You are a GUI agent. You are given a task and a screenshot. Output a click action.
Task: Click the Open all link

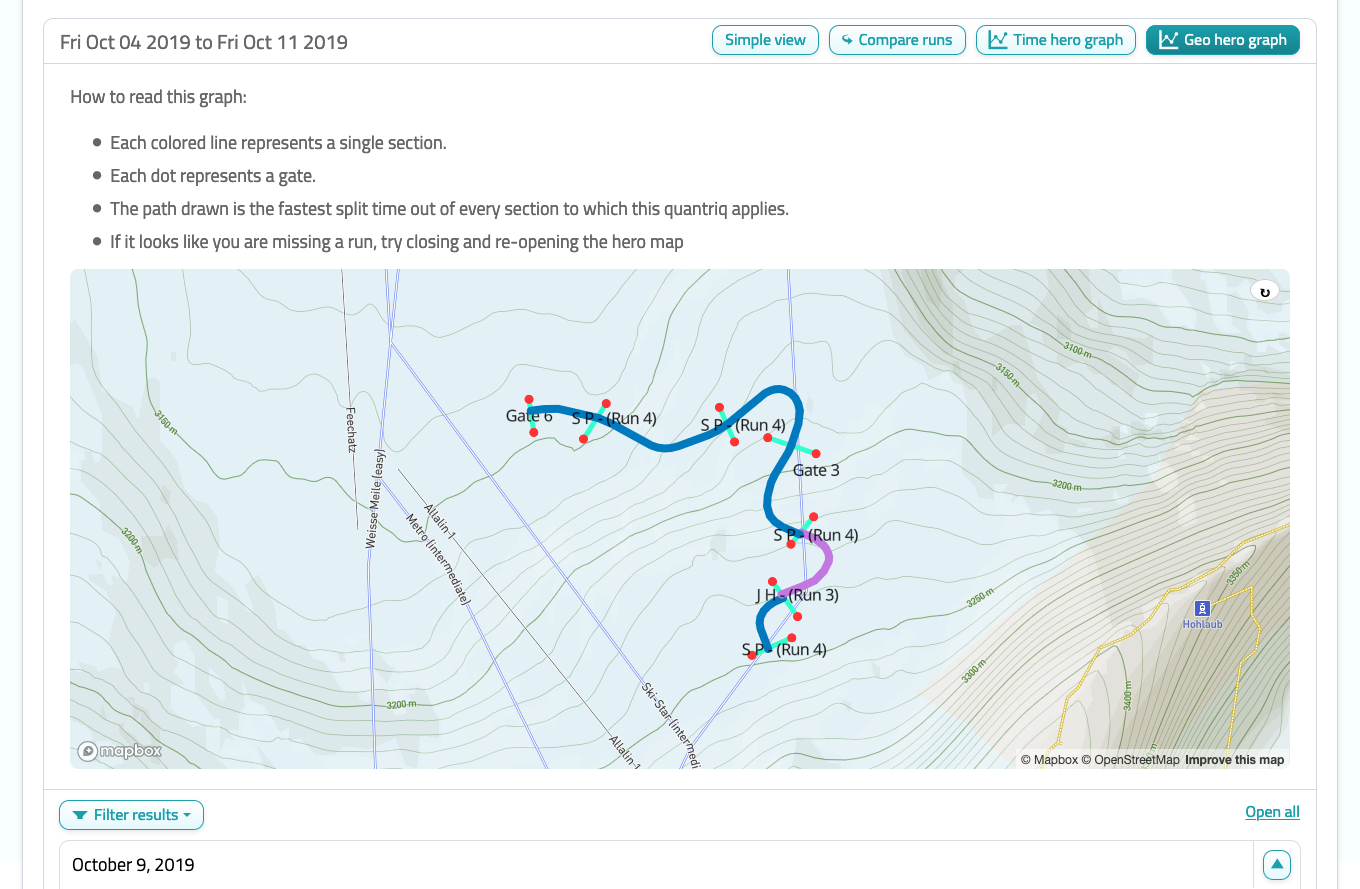point(1272,812)
